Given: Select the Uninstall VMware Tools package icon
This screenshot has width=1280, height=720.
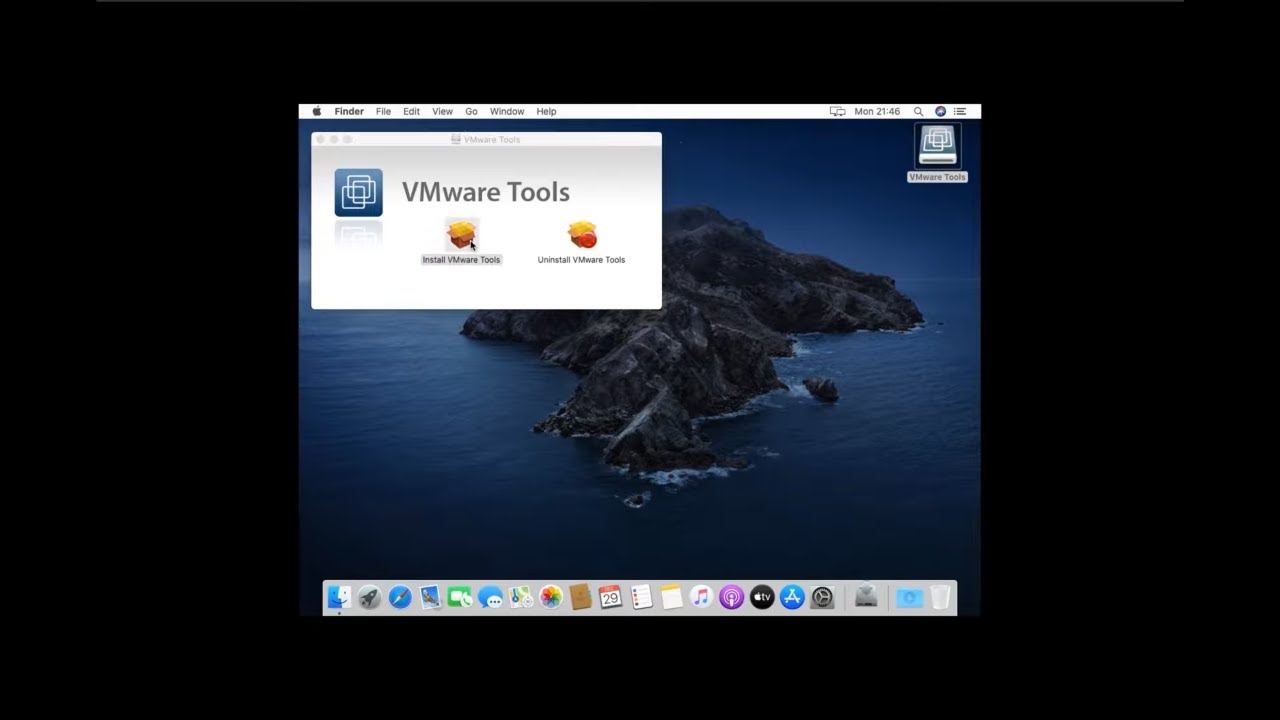Looking at the screenshot, I should click(x=582, y=235).
